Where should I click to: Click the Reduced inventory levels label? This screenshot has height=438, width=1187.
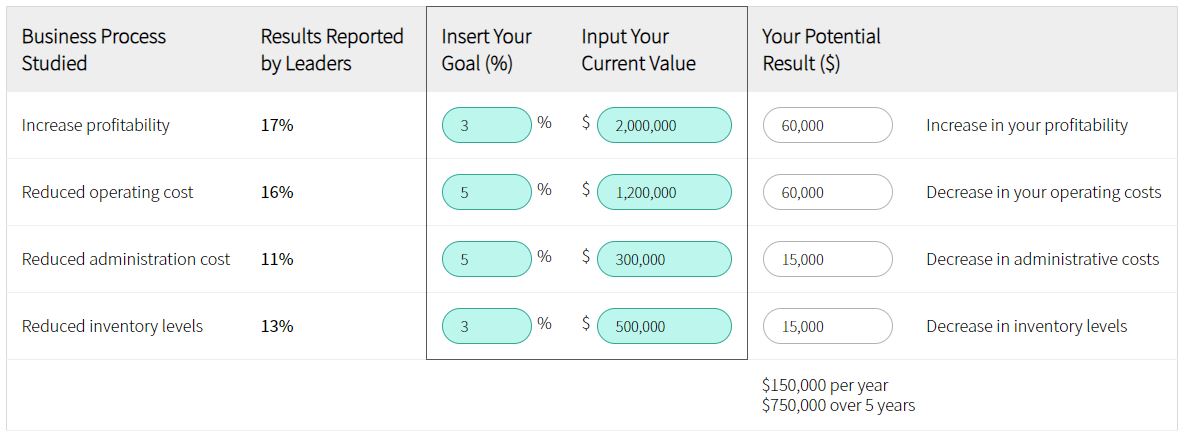pos(112,326)
